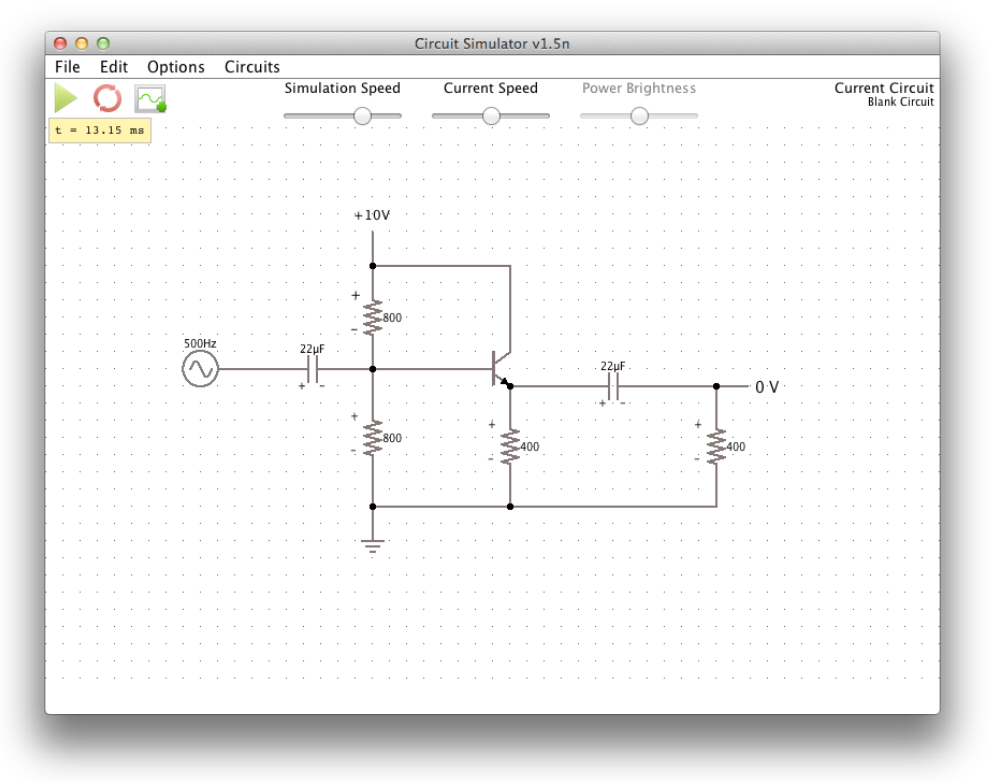Click the t = 13.15 ms time readout
Viewport: 993px width, 783px height.
(x=100, y=130)
